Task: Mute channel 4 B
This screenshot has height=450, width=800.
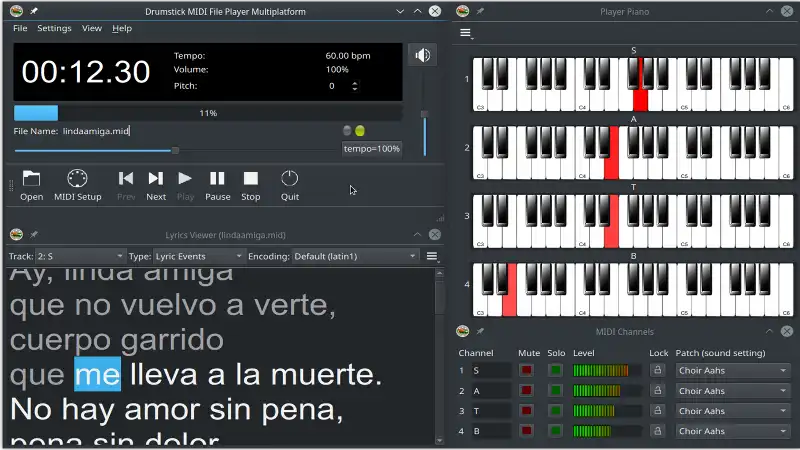Action: point(526,431)
